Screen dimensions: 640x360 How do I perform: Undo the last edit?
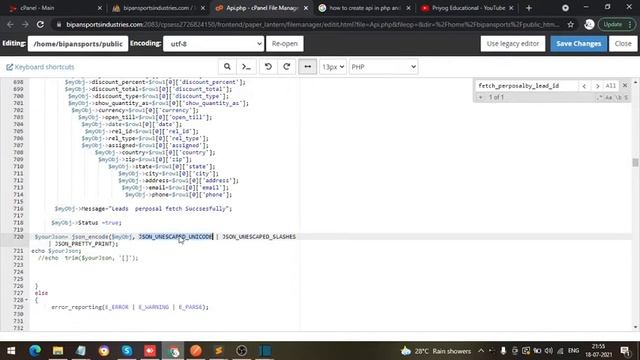268,67
